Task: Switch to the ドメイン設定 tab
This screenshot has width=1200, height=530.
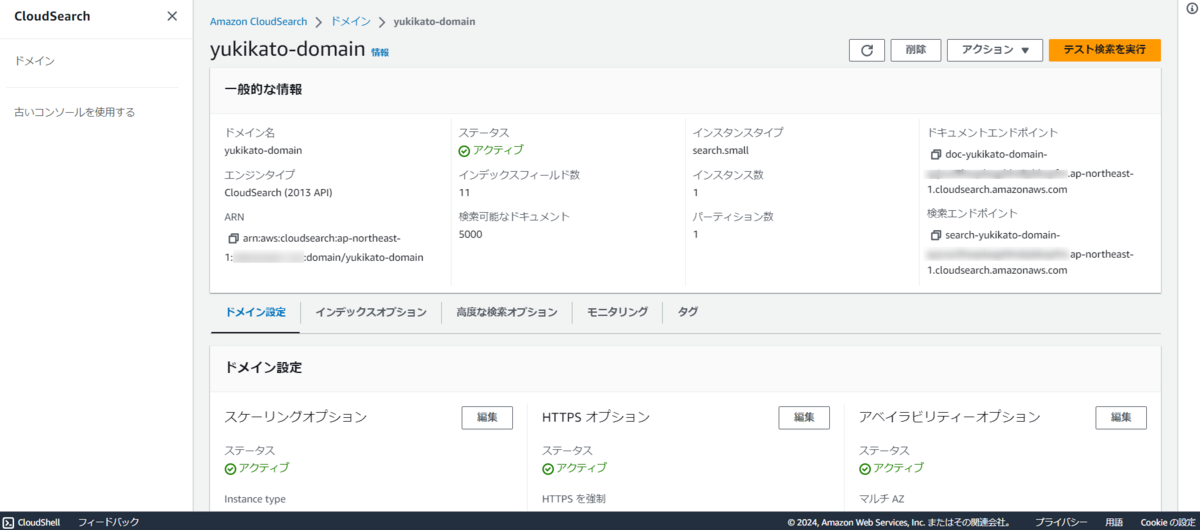Action: 255,312
